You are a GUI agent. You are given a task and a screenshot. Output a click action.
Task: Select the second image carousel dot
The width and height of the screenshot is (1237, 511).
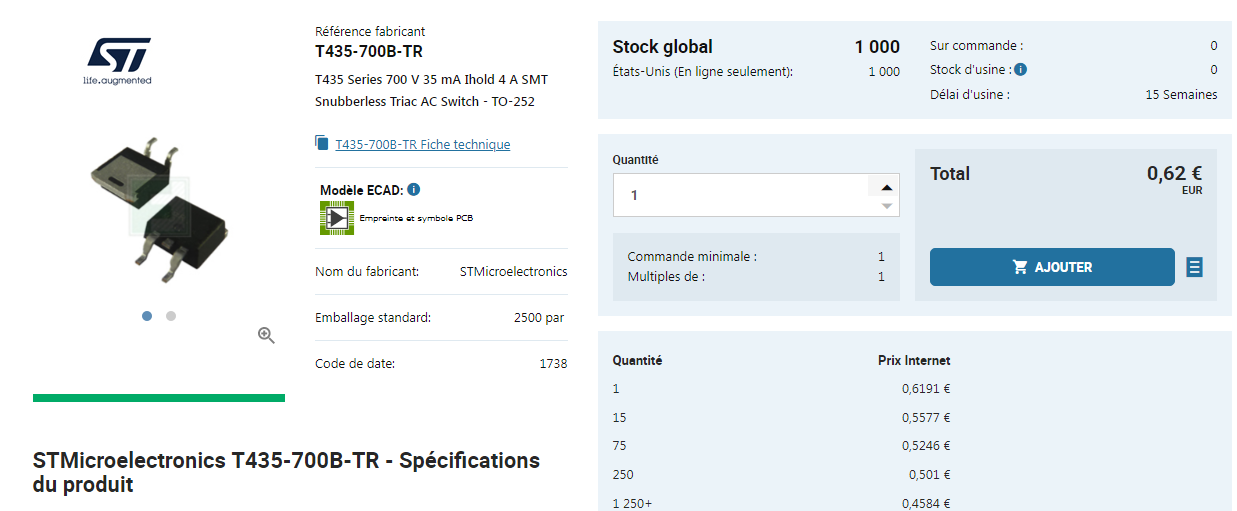pos(171,316)
